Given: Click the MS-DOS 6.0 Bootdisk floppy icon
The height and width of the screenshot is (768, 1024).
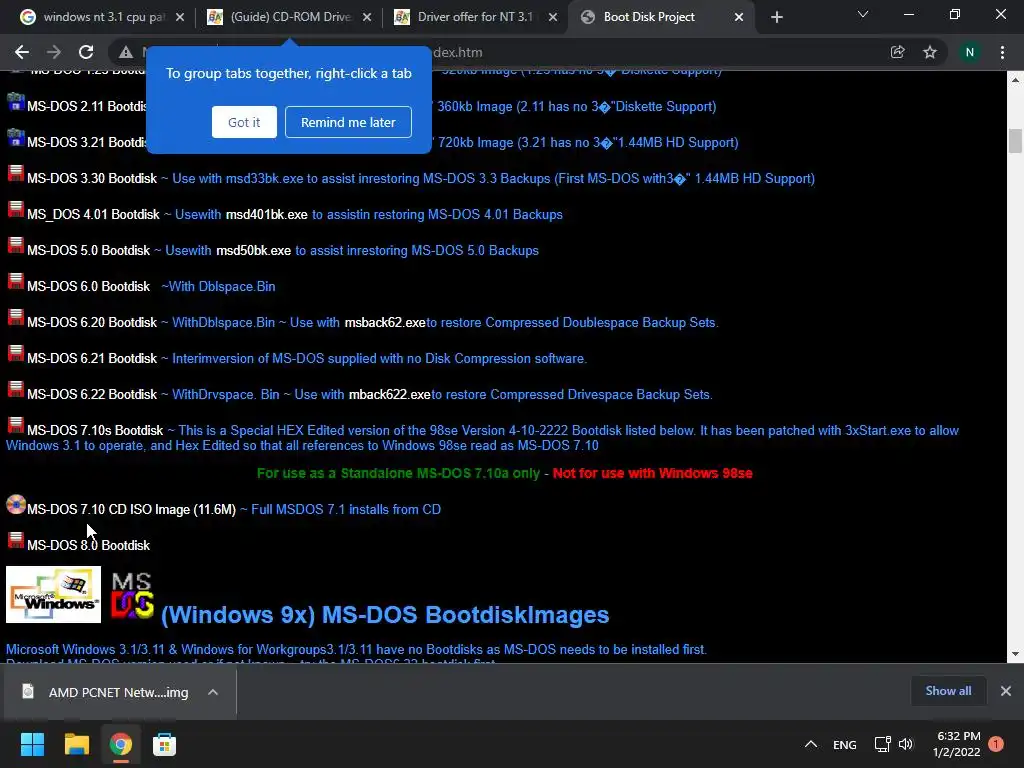Looking at the screenshot, I should [16, 281].
